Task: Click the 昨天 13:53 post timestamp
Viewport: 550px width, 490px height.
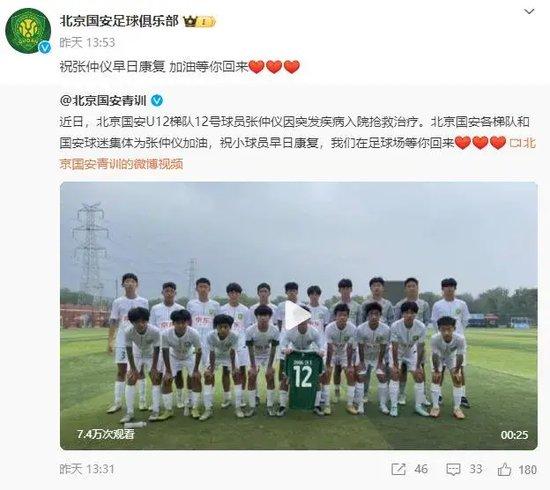Action: click(x=87, y=42)
